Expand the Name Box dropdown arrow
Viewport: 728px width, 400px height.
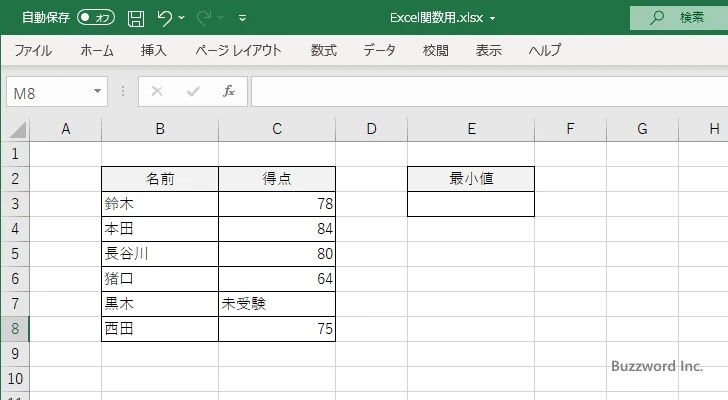[x=98, y=91]
